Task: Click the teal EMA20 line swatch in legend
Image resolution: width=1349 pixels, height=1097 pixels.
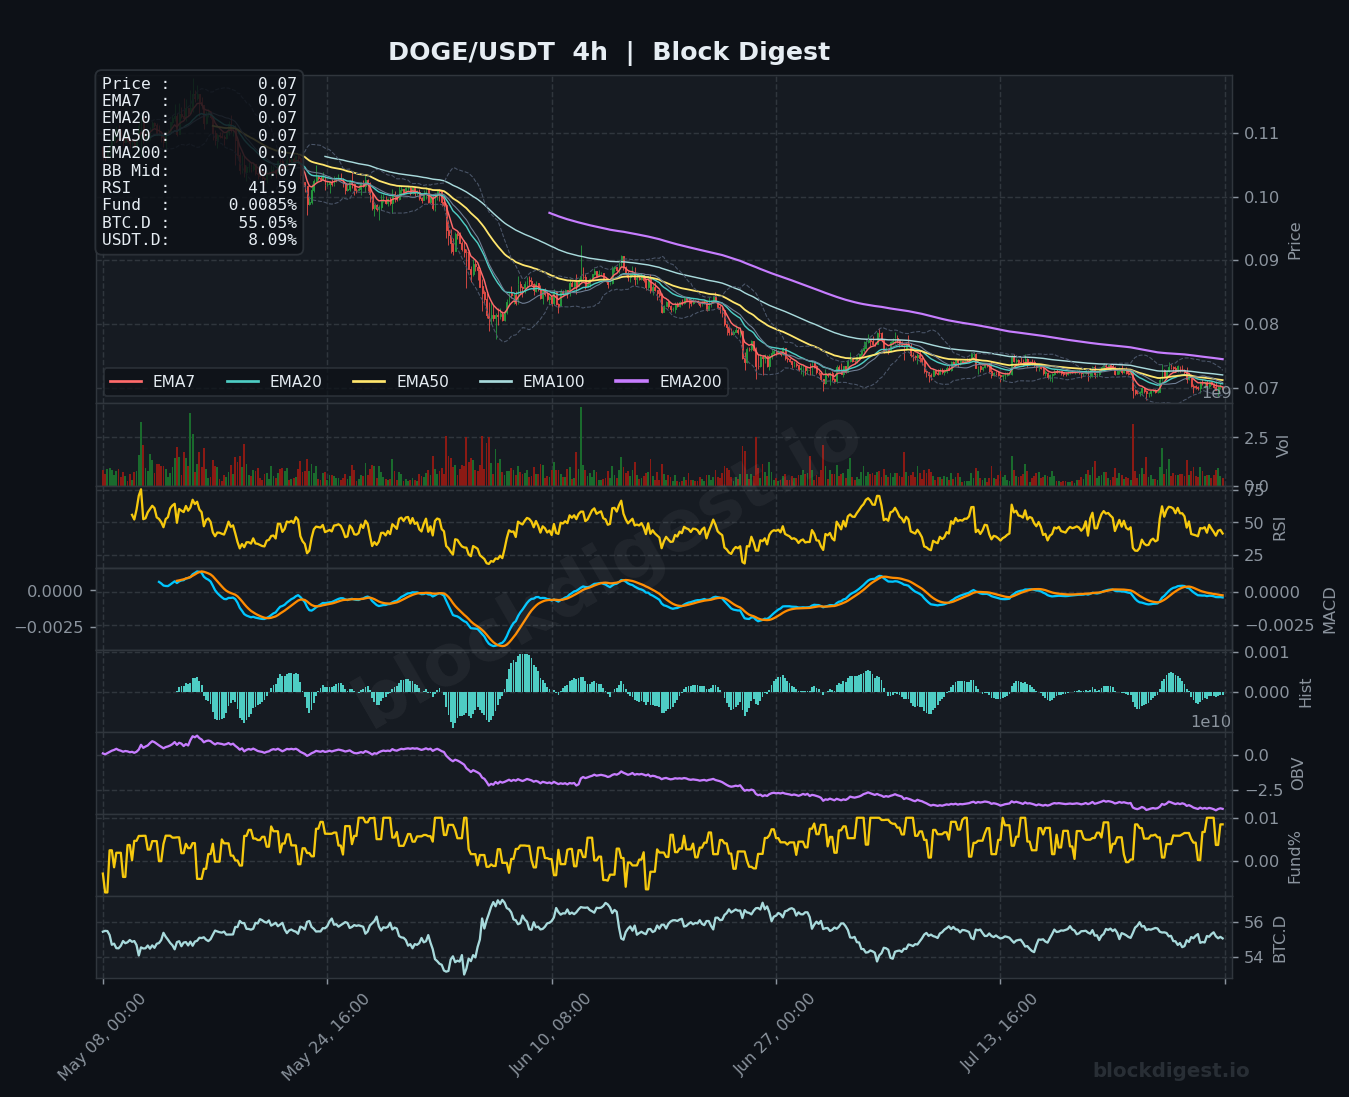Action: [x=244, y=382]
